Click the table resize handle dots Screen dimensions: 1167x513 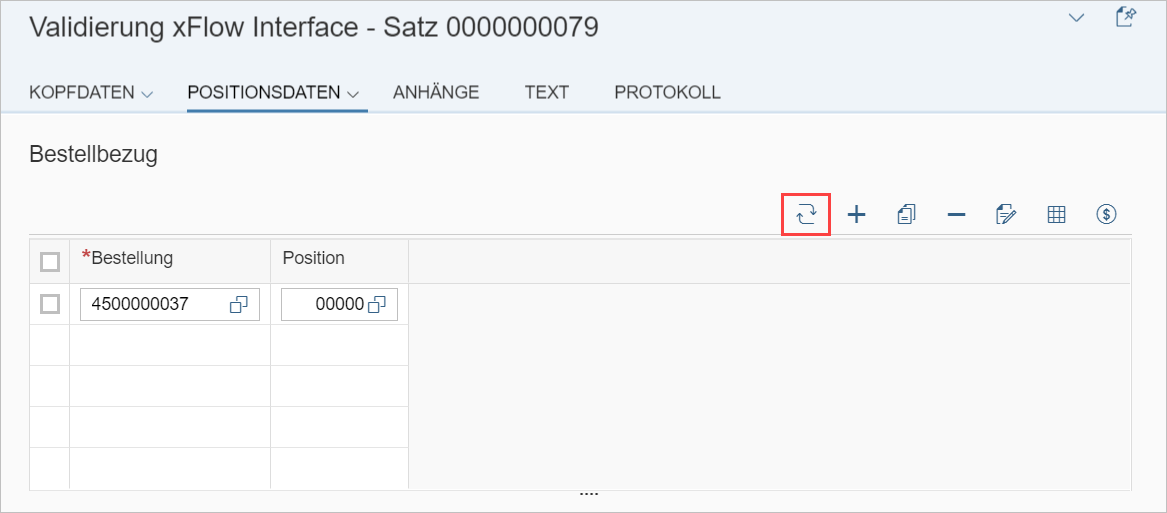[588, 494]
